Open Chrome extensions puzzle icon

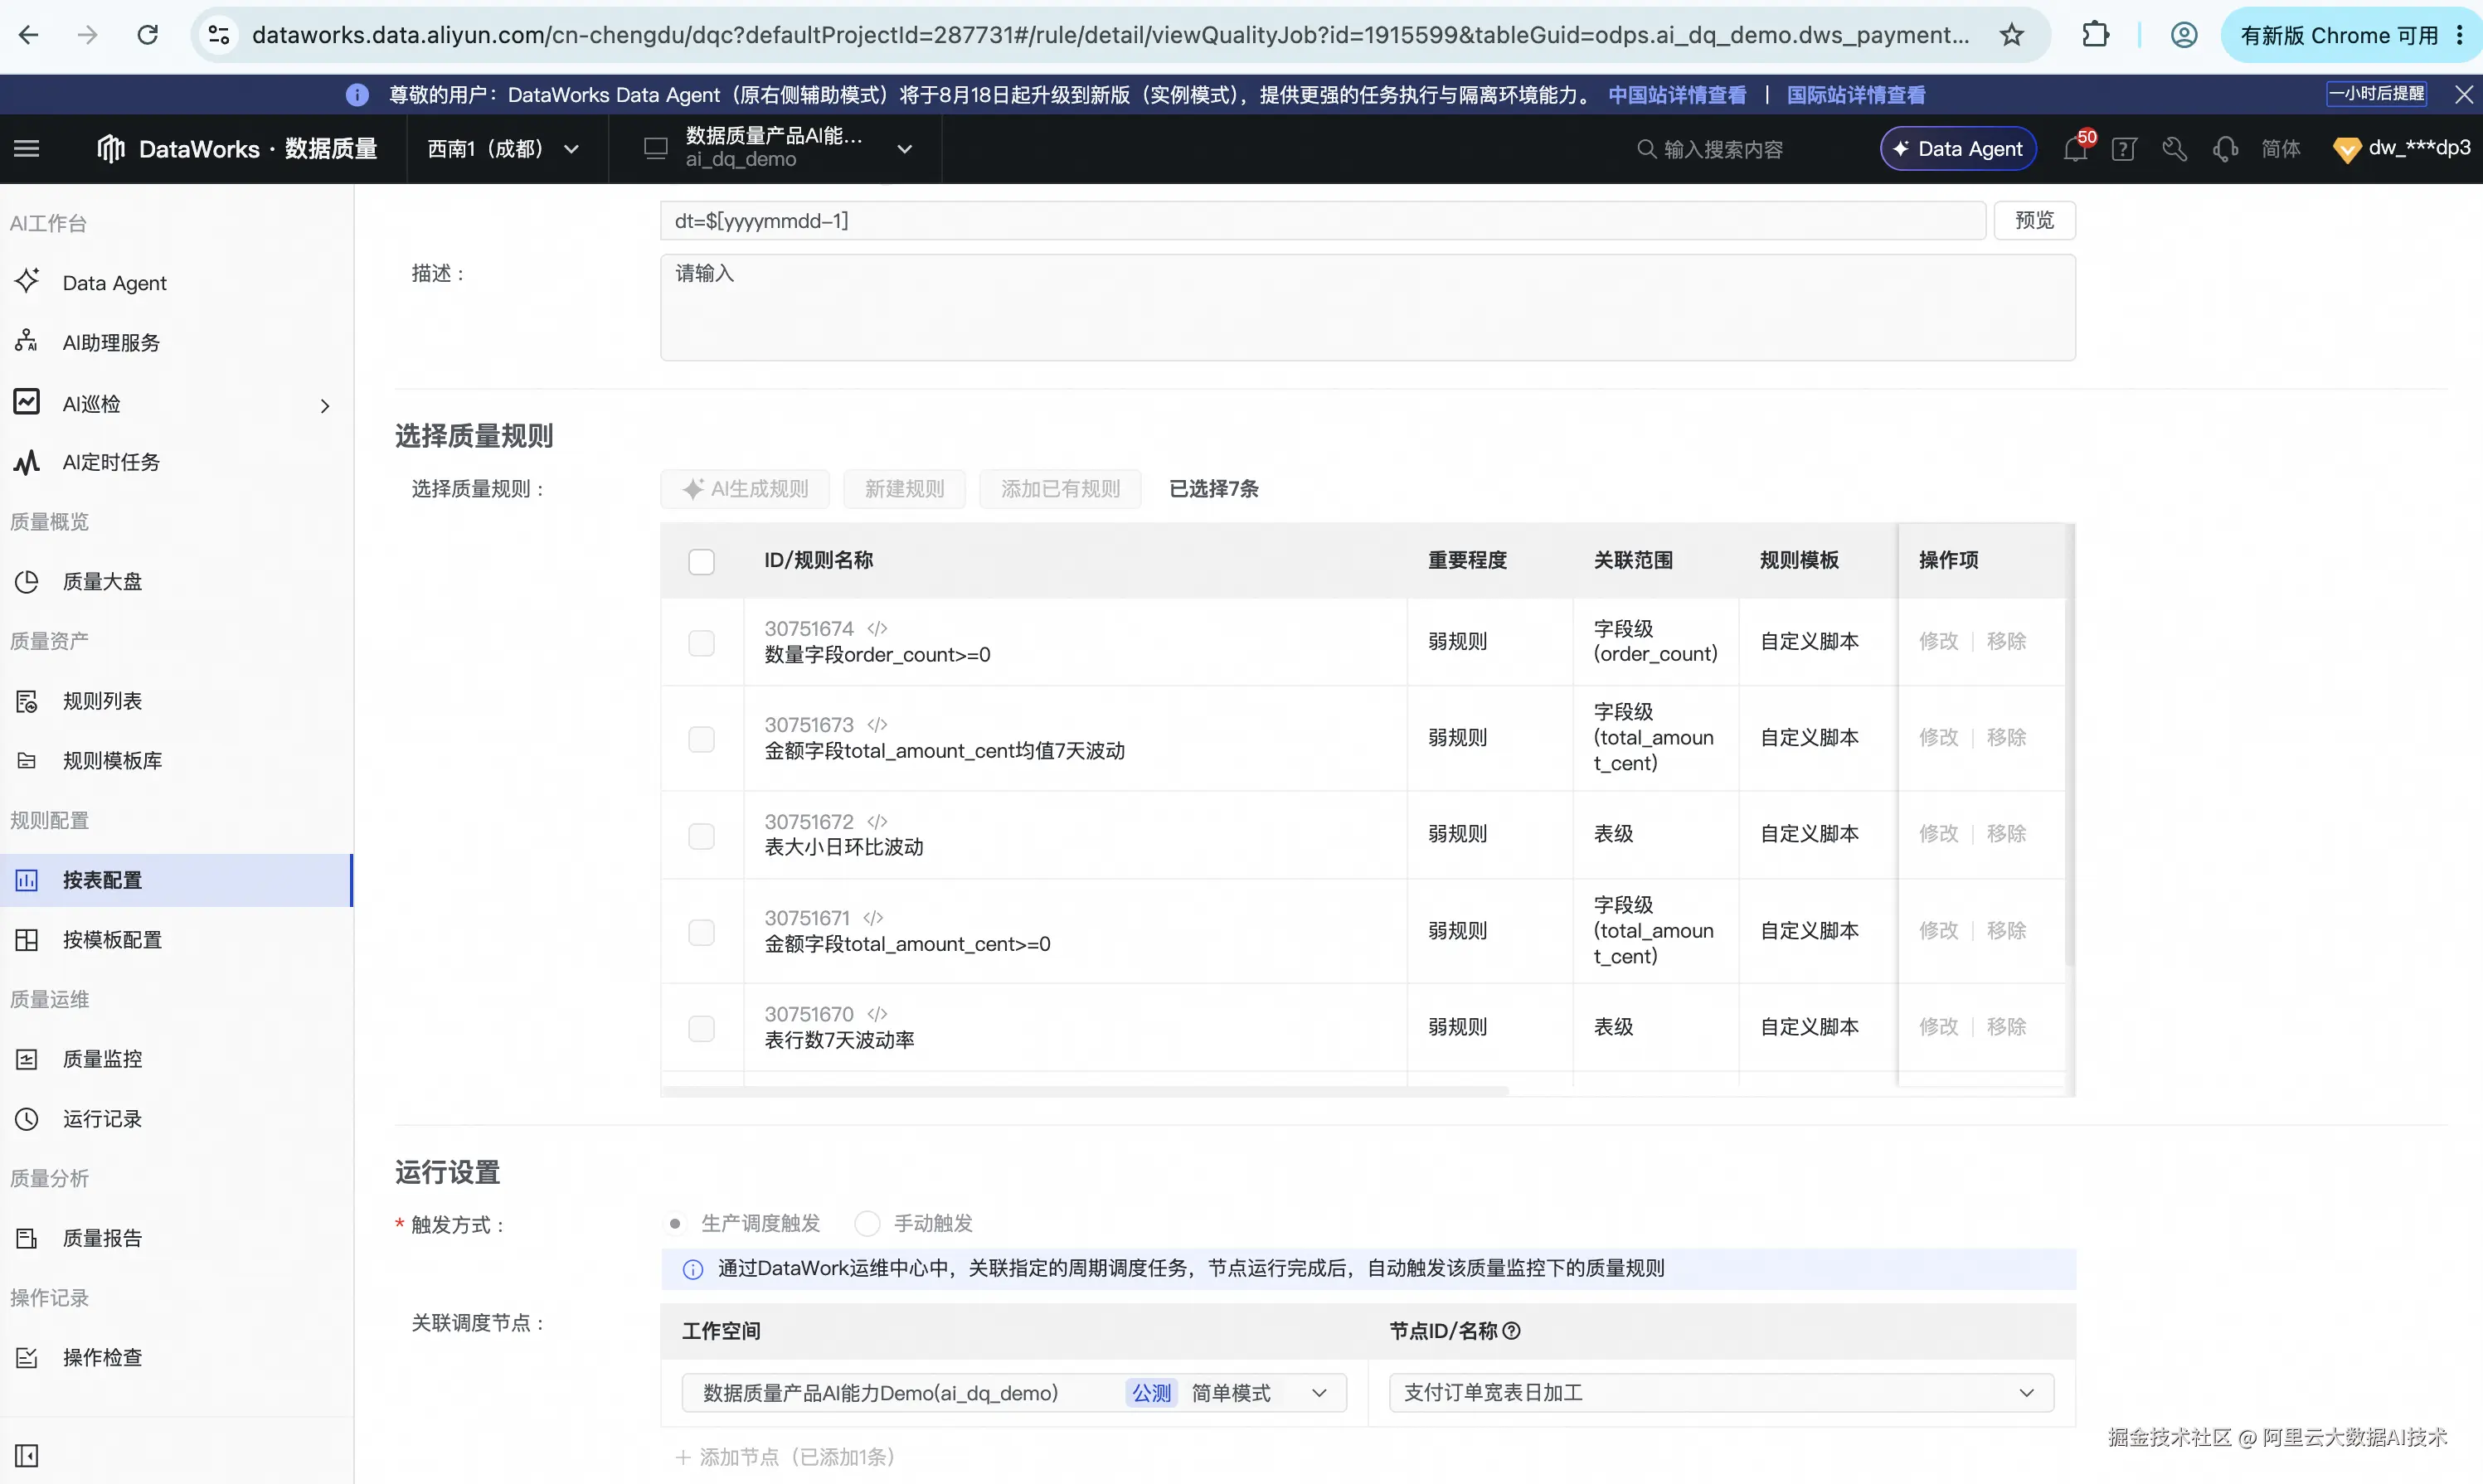(x=2095, y=35)
